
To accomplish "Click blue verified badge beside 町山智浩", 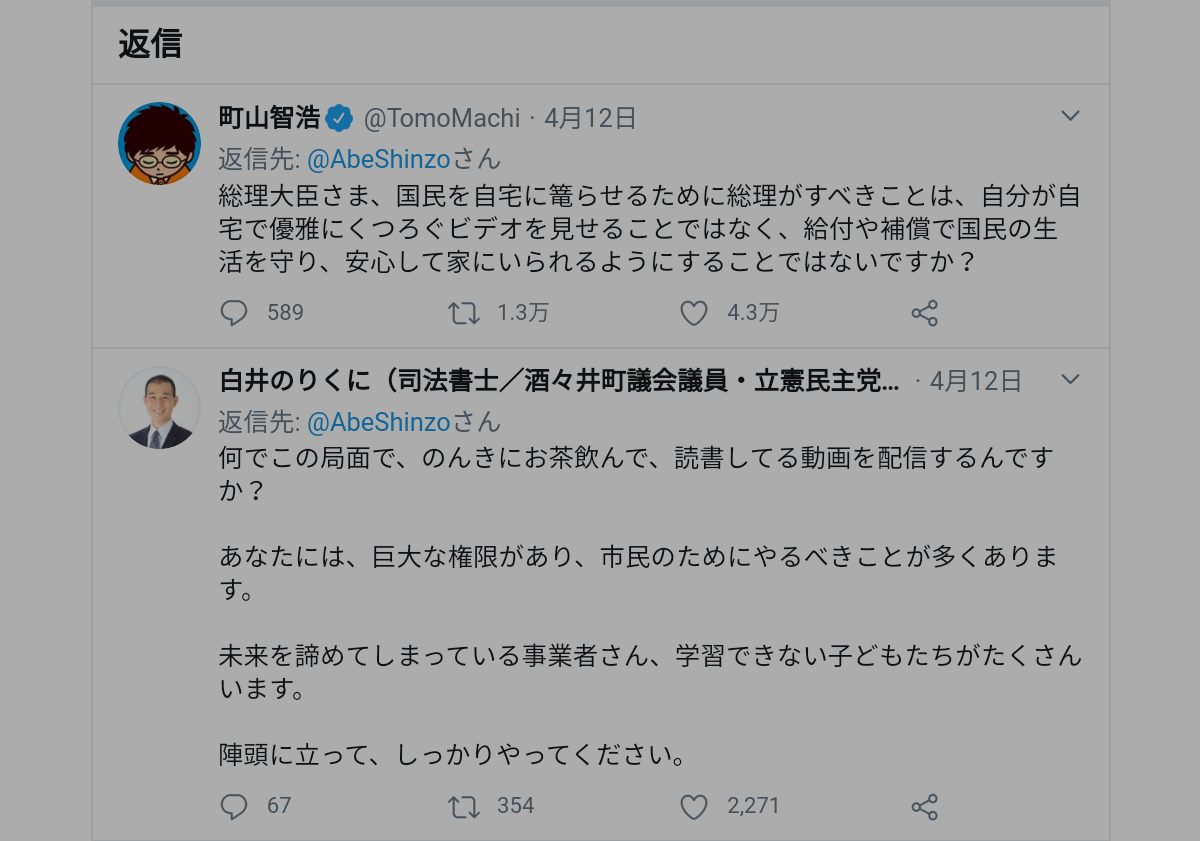I will coord(340,118).
